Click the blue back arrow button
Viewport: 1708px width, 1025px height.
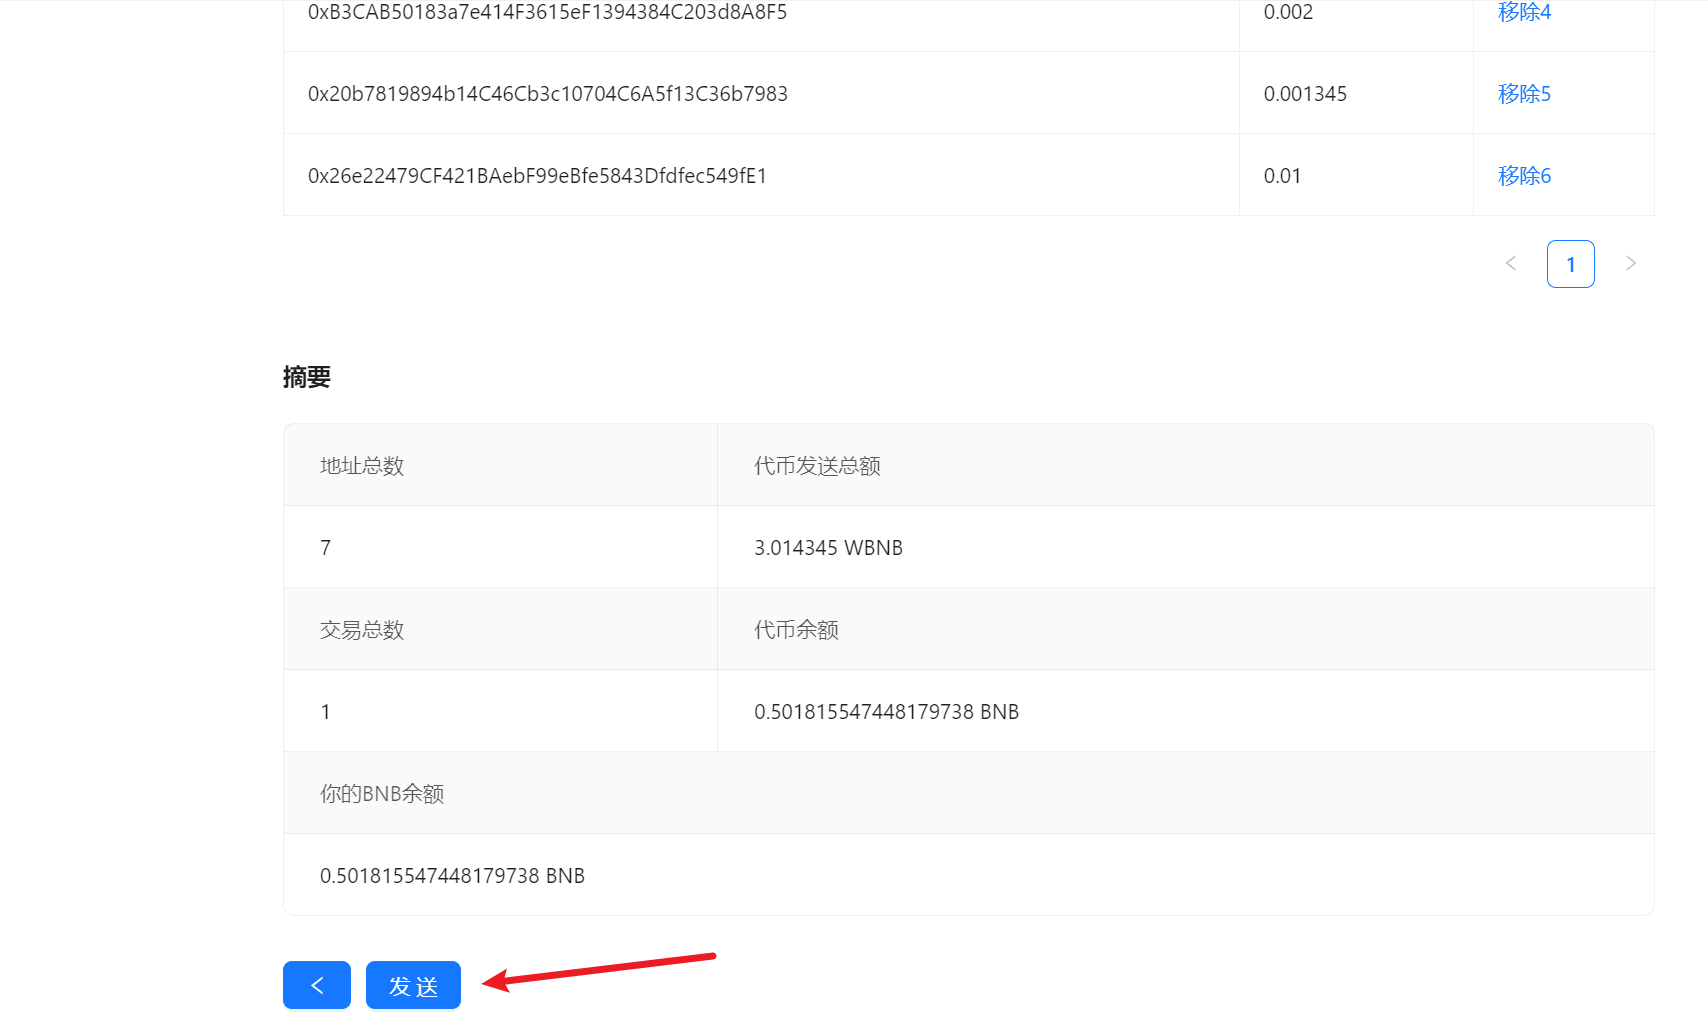click(x=316, y=985)
